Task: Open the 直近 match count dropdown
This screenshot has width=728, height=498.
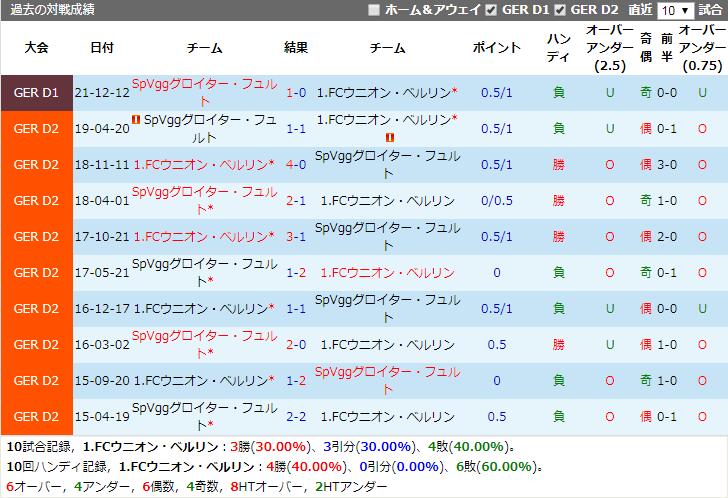Action: 675,10
